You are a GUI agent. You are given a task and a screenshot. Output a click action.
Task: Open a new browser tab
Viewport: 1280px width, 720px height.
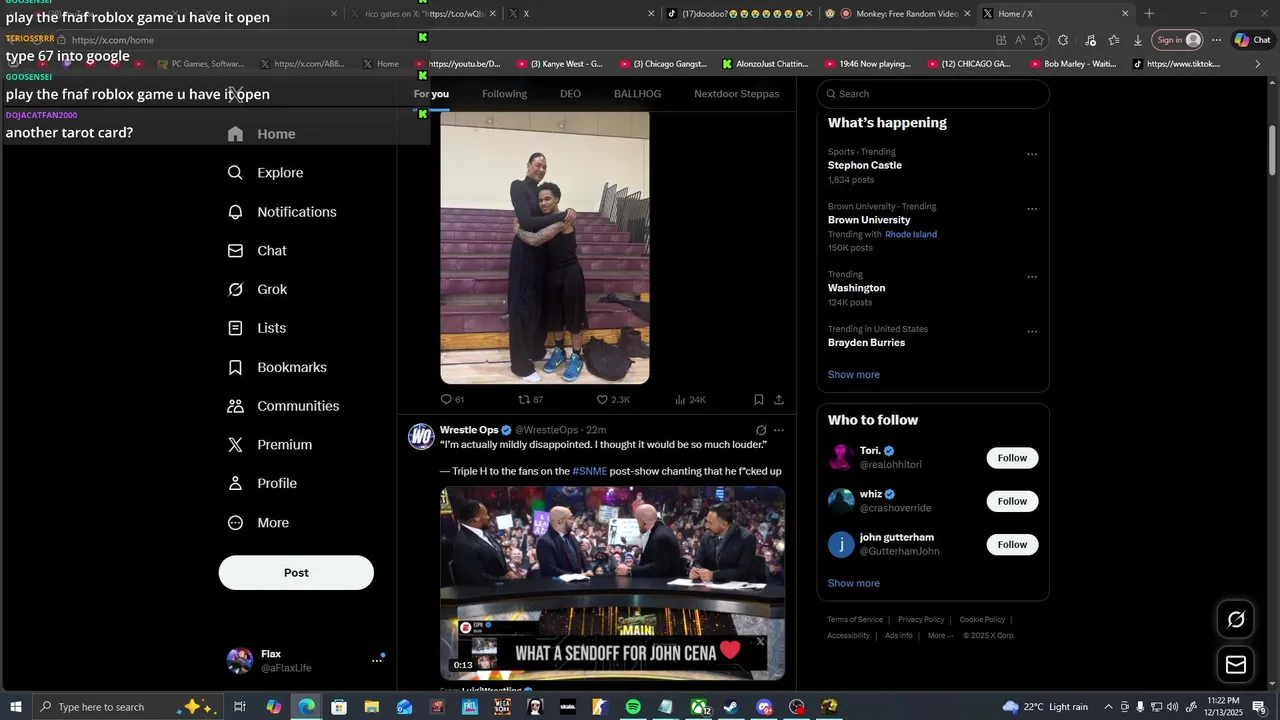point(1149,14)
